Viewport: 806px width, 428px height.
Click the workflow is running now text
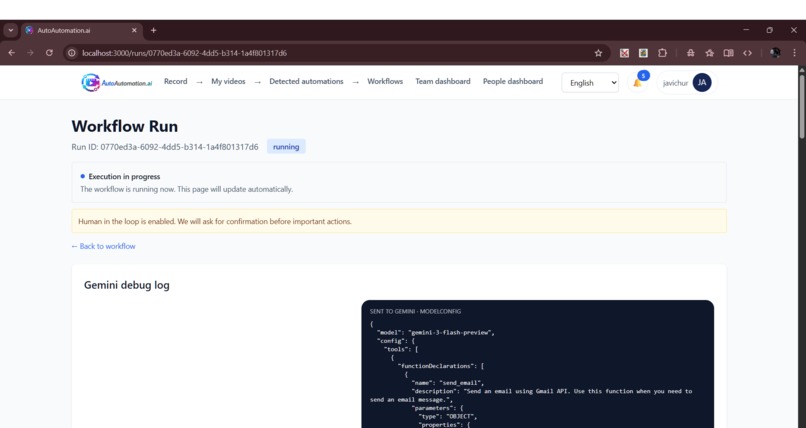pyautogui.click(x=187, y=189)
